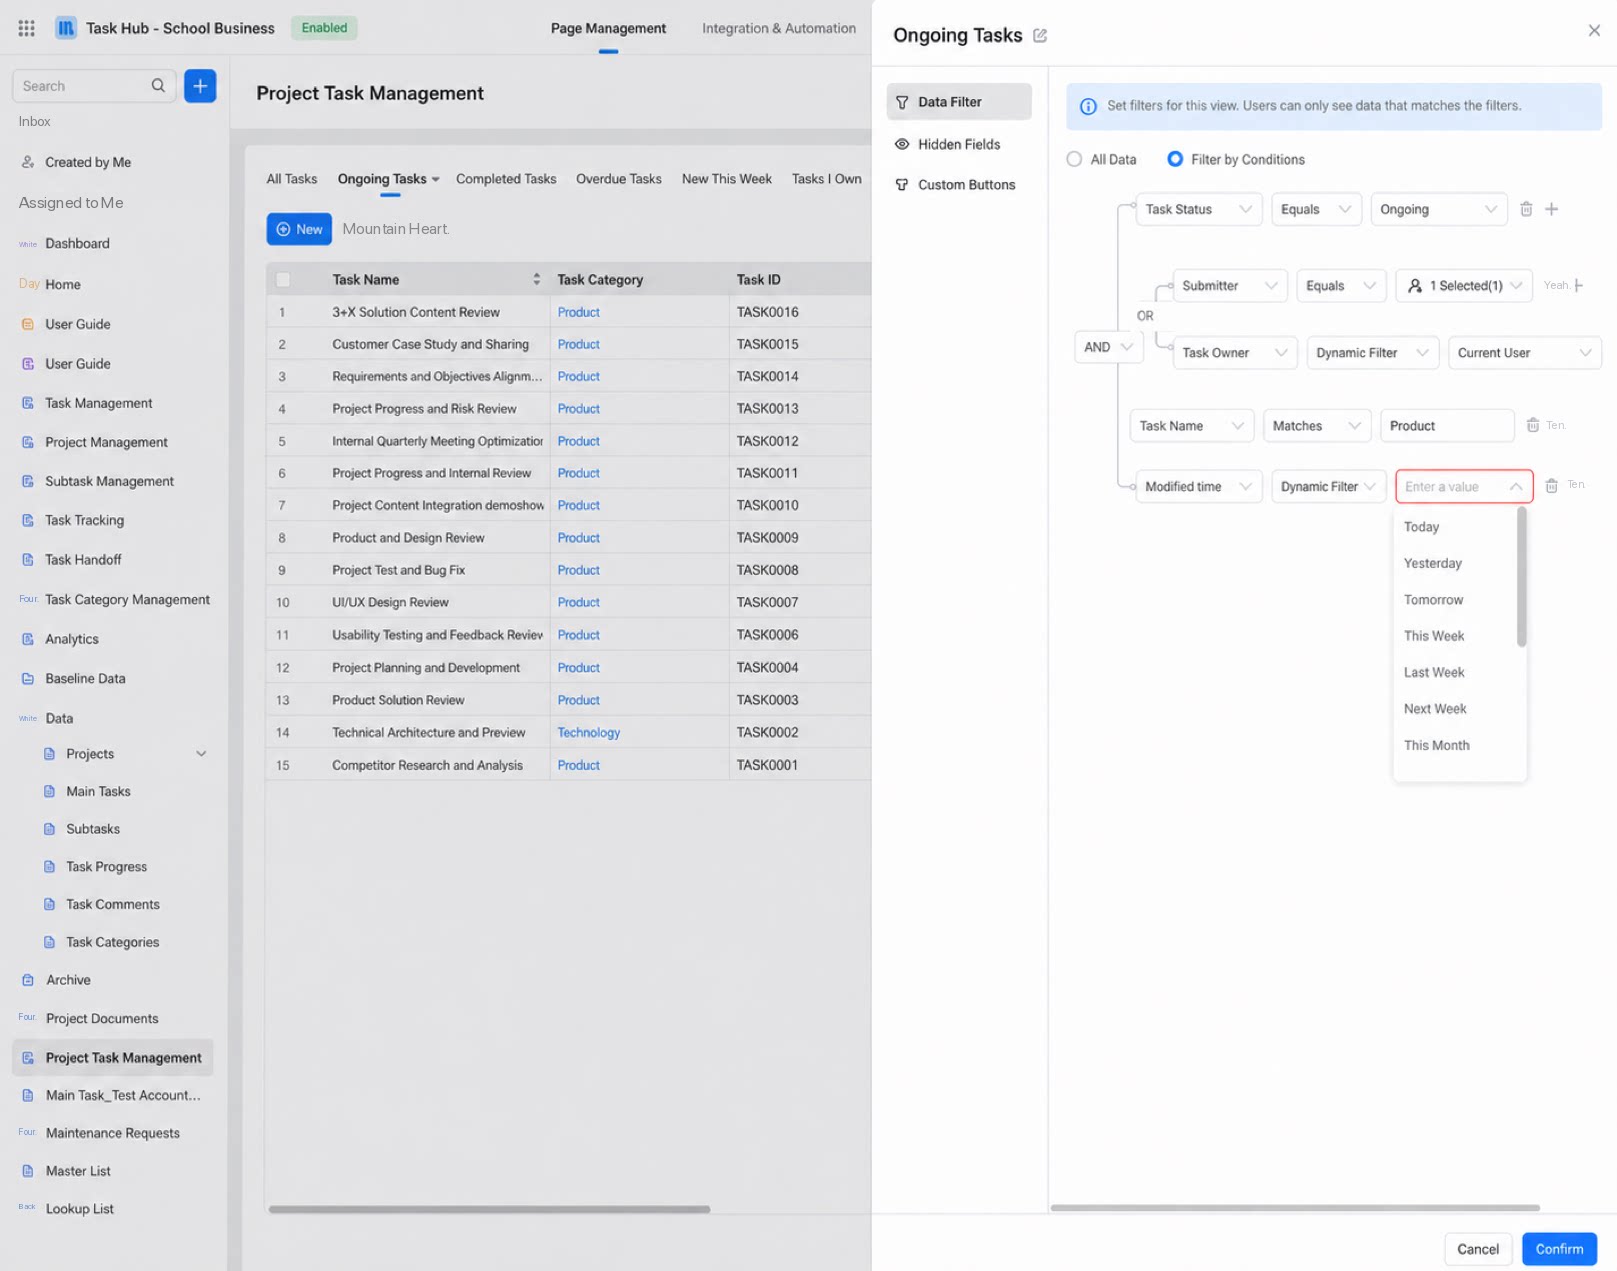The height and width of the screenshot is (1271, 1617).
Task: Click the Cancel button
Action: coord(1478,1249)
